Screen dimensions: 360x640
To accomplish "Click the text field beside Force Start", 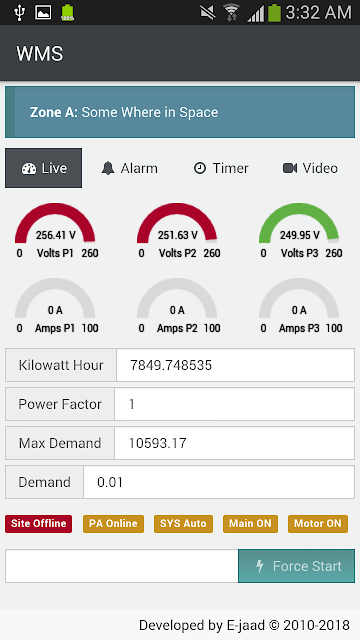I will click(122, 566).
